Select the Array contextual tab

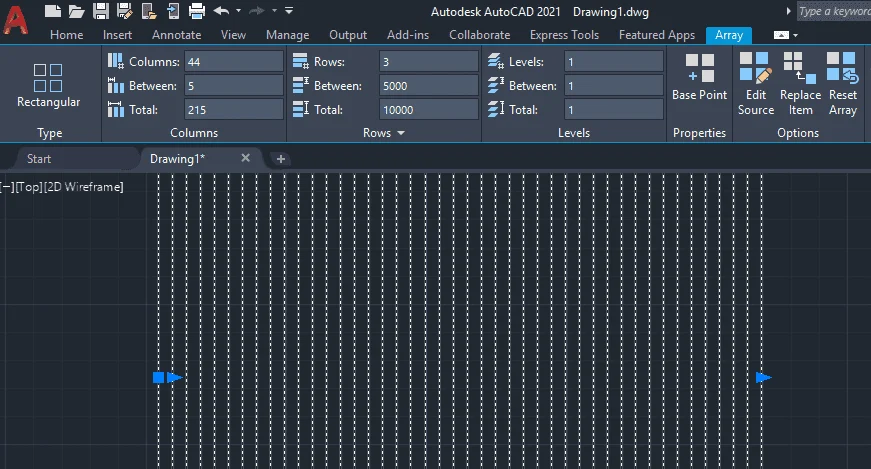[x=729, y=35]
